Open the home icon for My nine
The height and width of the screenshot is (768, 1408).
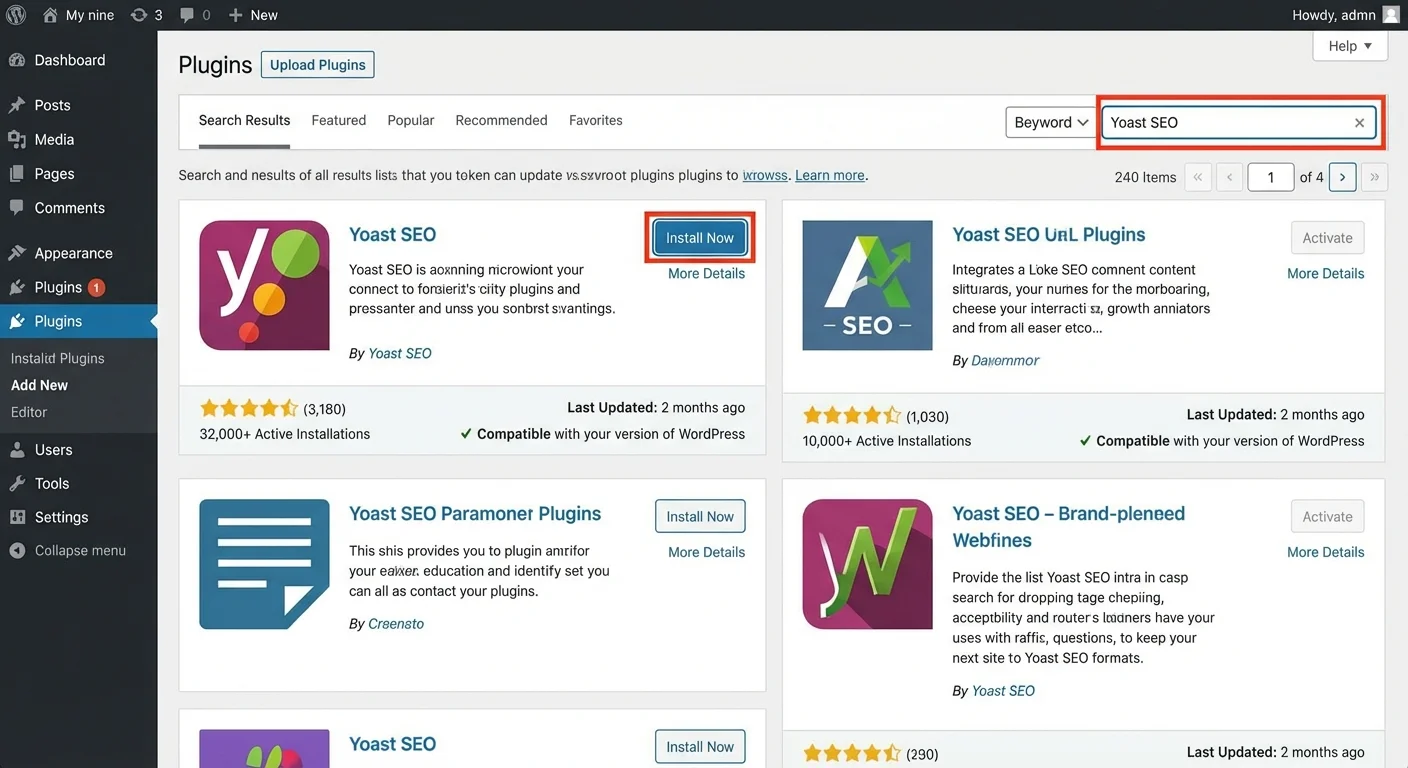[50, 15]
